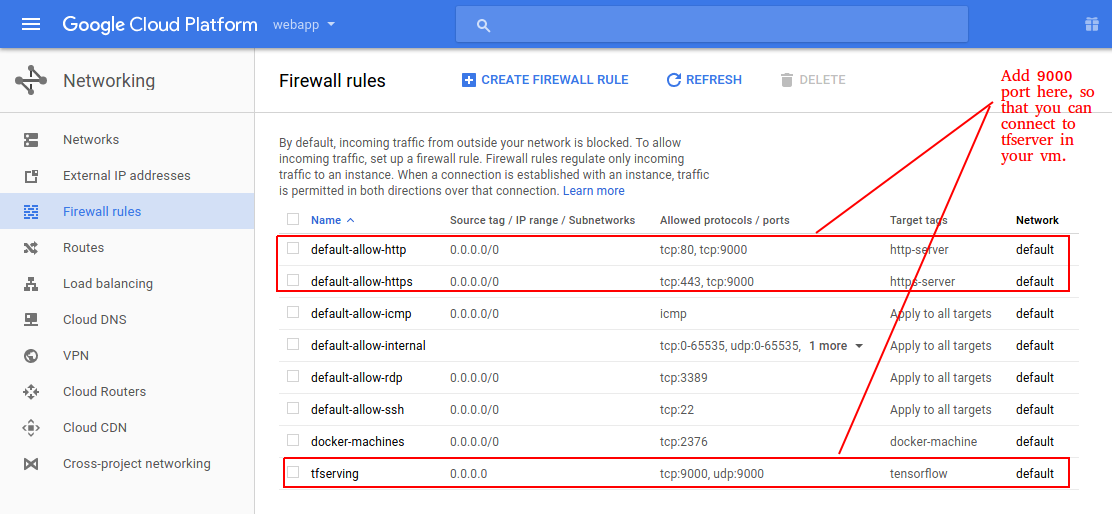This screenshot has width=1112, height=514.
Task: Click the 'tcp:3389' ports cell
Action: tap(684, 378)
